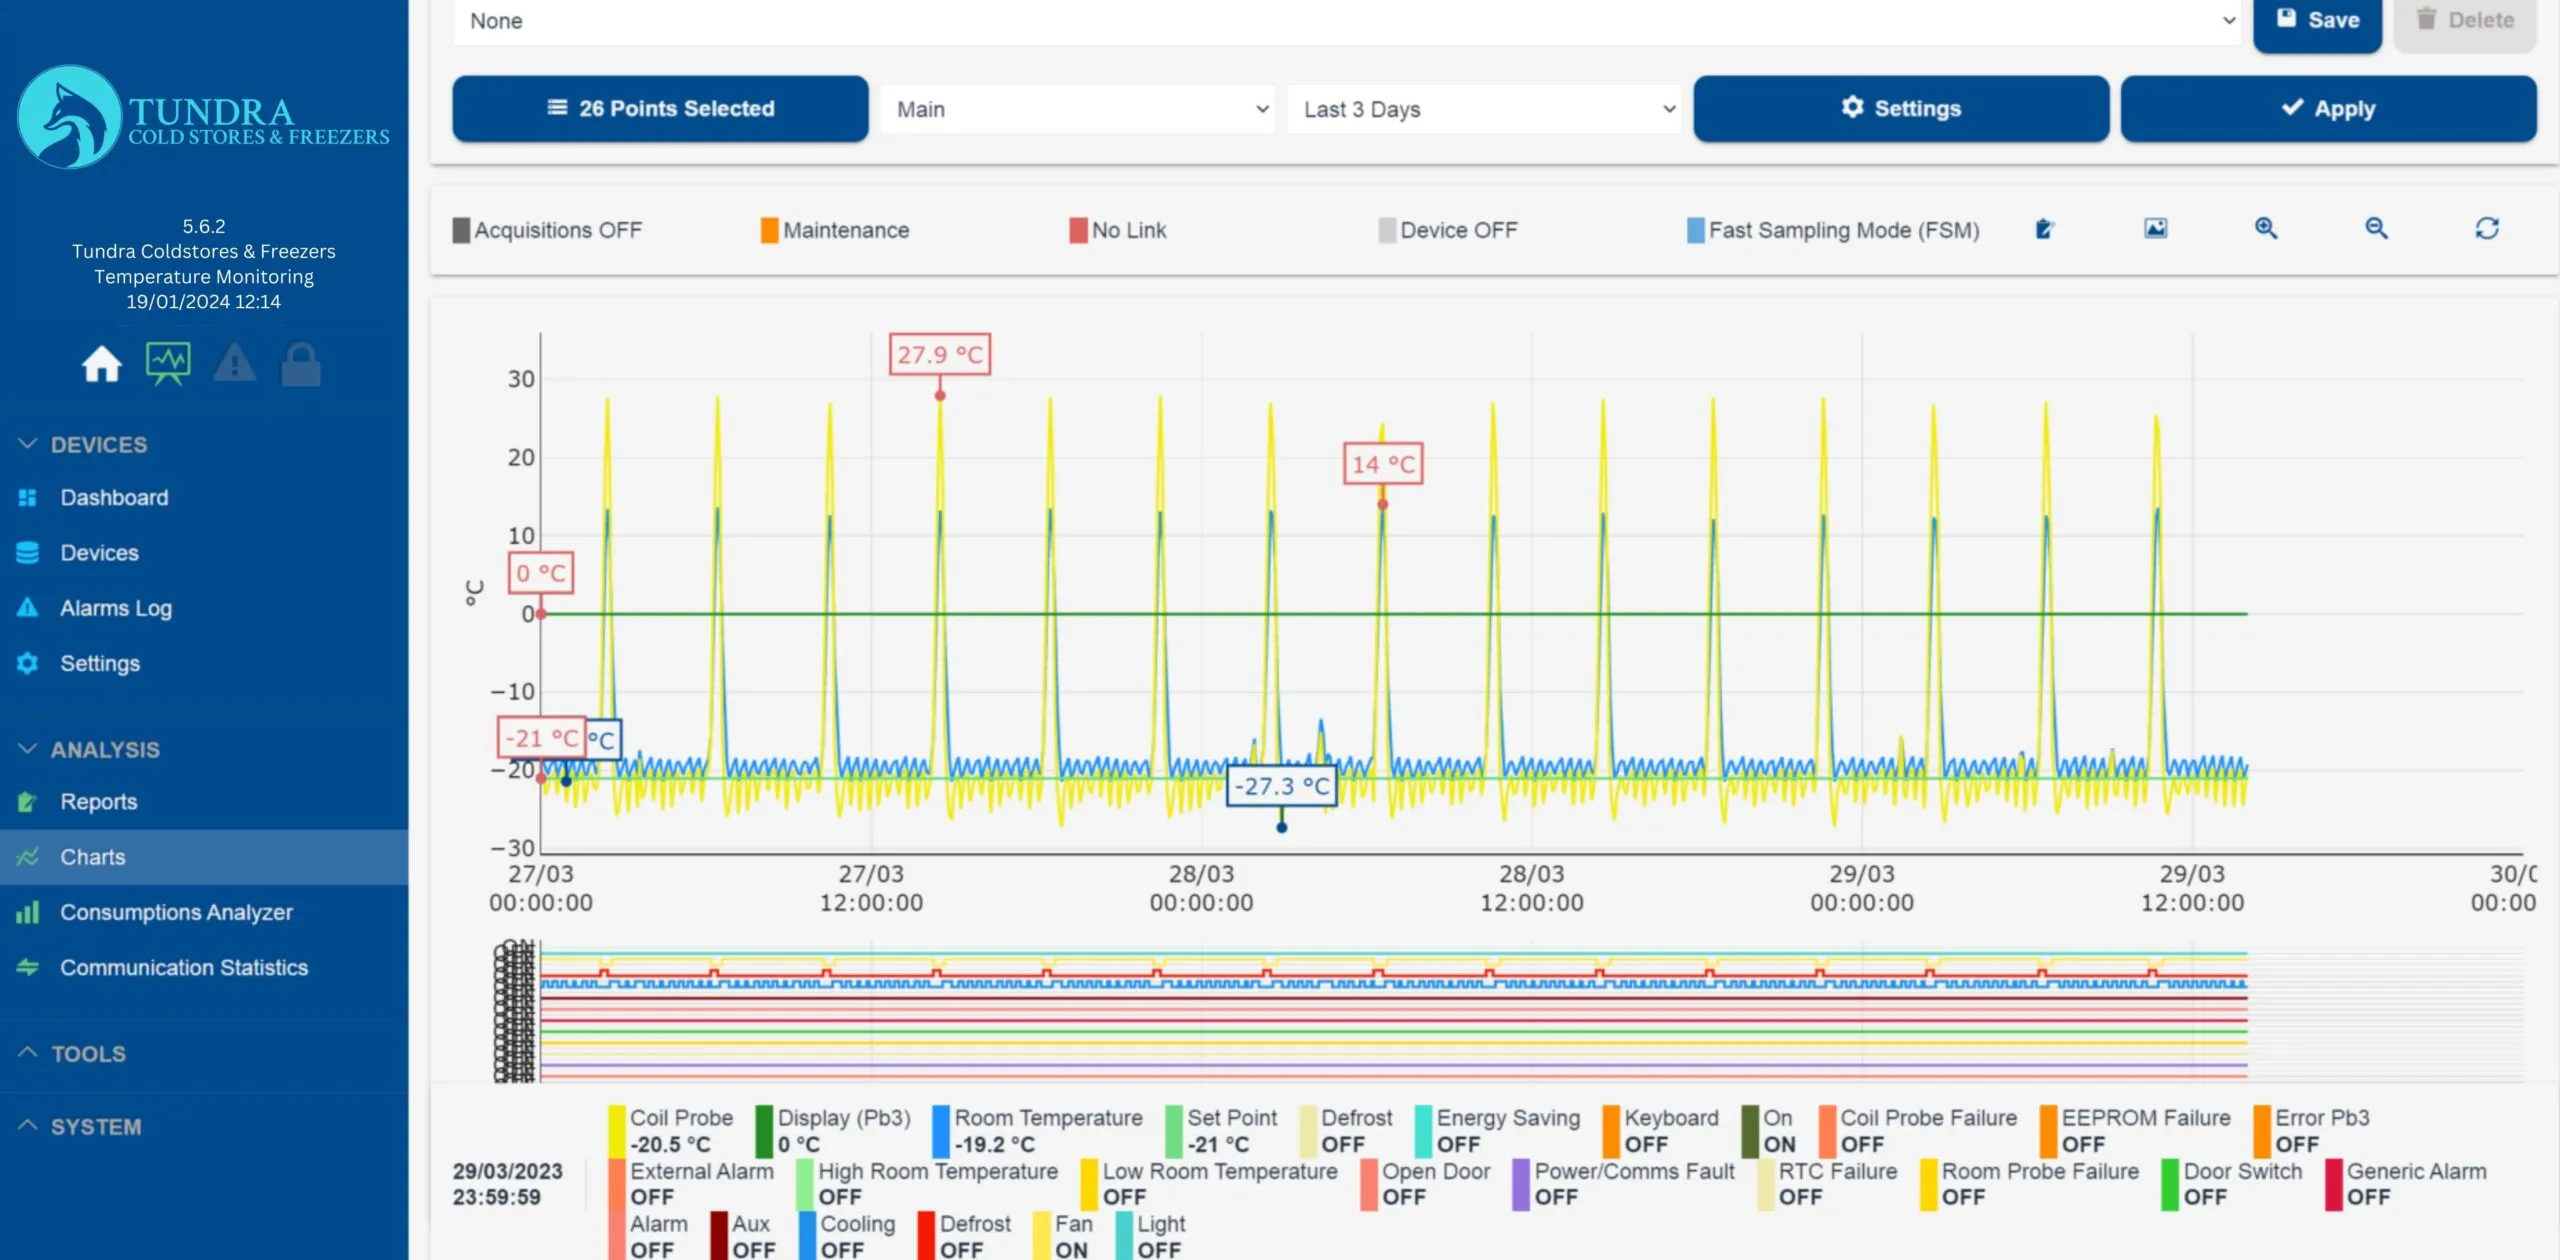Open the None preset dropdown

[x=1348, y=21]
